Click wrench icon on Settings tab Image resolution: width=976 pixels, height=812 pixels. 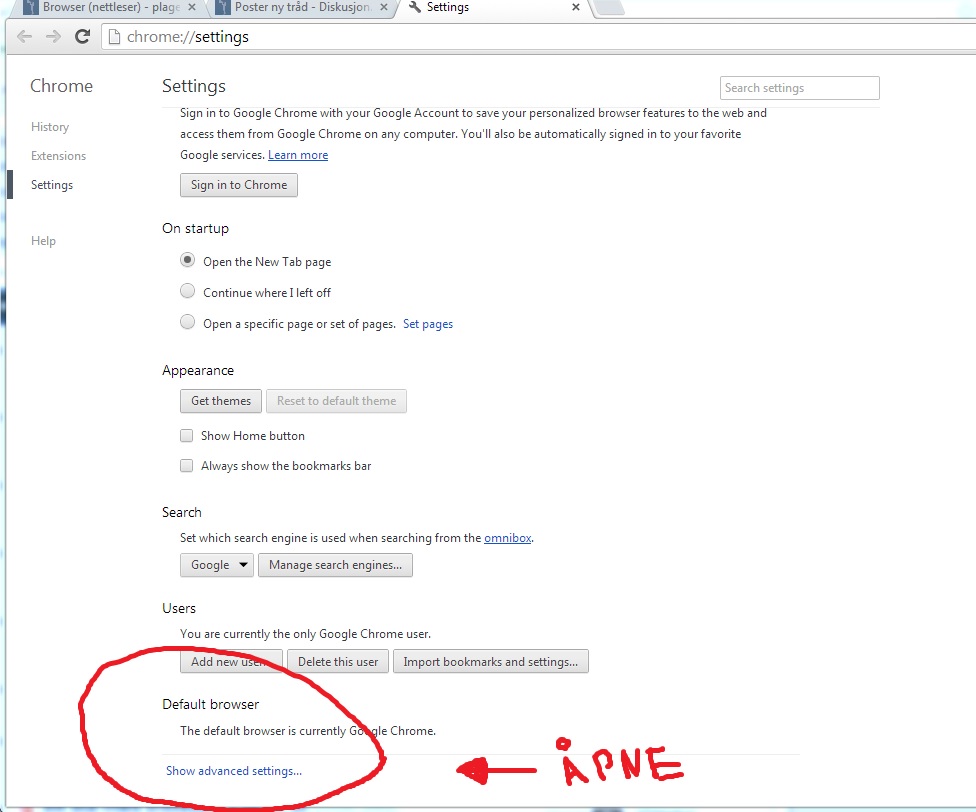[415, 7]
